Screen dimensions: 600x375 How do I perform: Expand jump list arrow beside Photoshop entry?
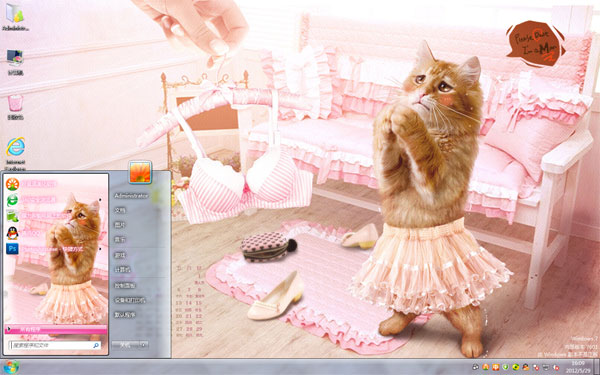click(x=100, y=249)
